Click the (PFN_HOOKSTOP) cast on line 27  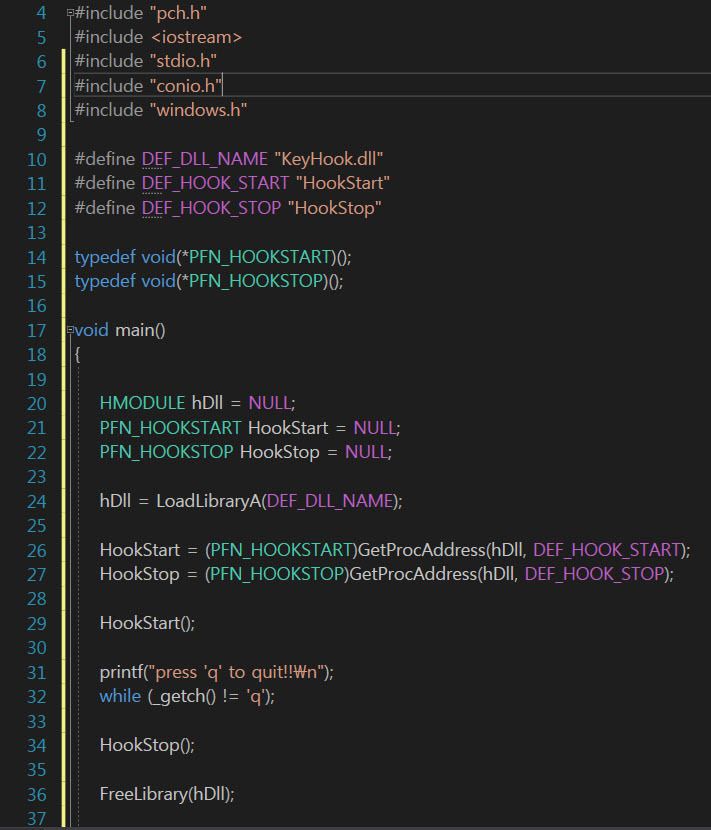pyautogui.click(x=277, y=574)
